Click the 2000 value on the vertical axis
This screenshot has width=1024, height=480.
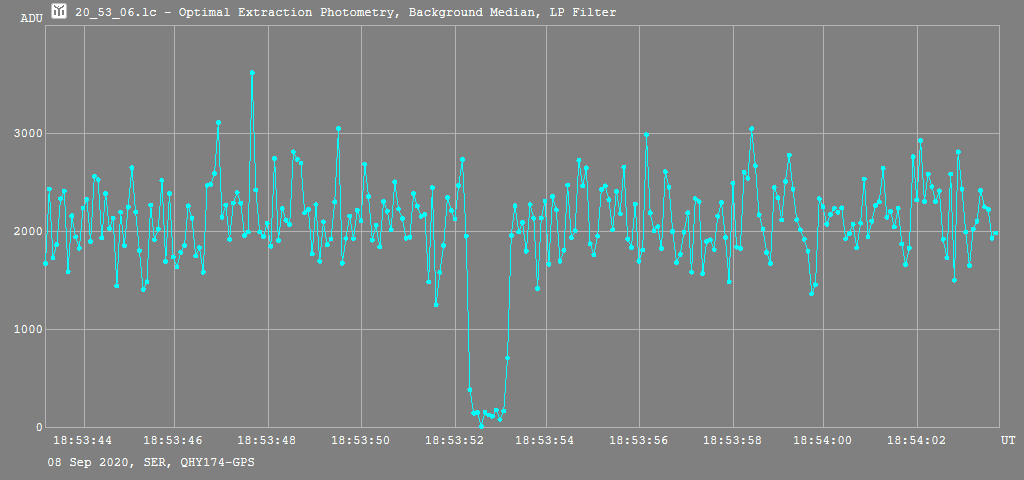[x=22, y=232]
